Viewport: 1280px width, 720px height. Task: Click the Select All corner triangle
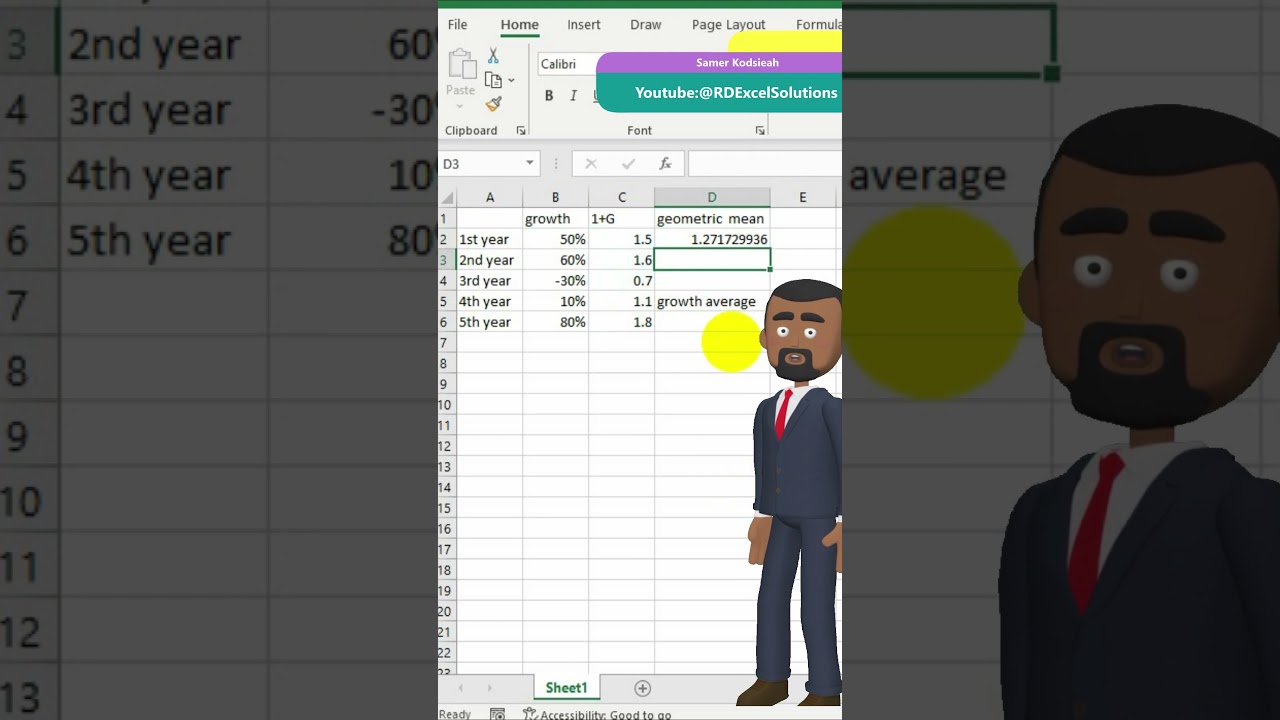(448, 198)
